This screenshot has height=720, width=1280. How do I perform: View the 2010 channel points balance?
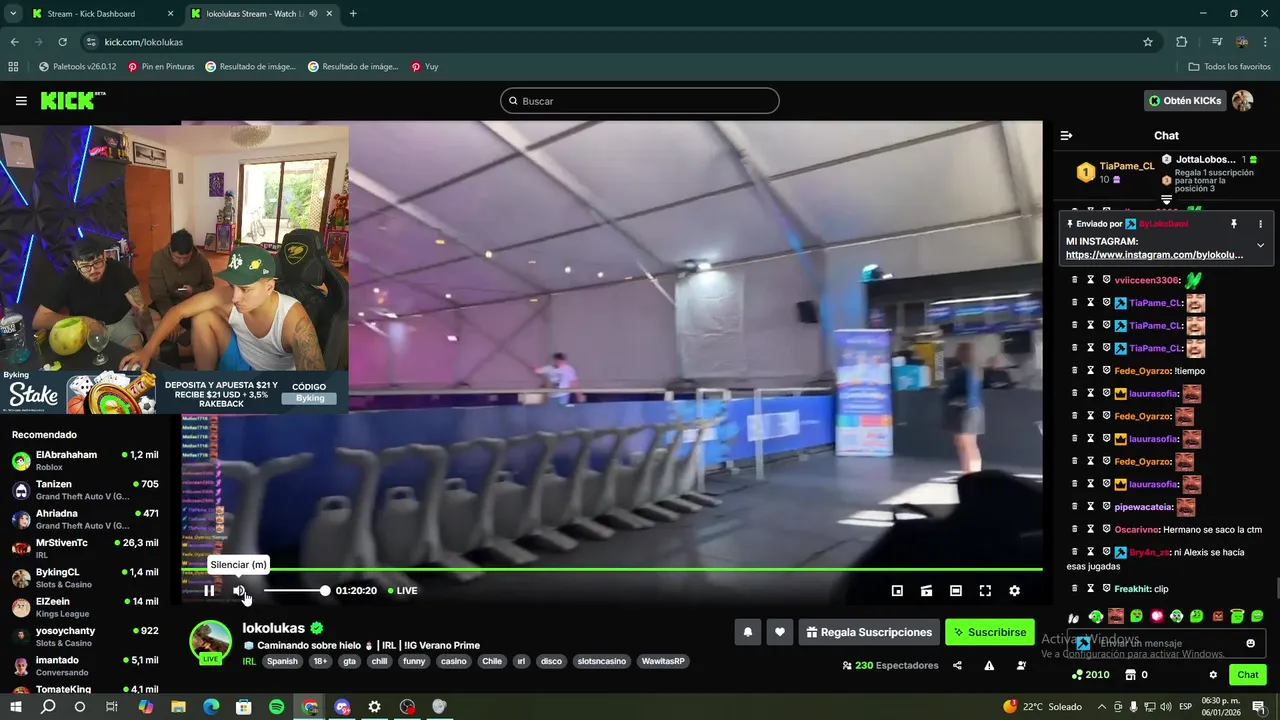pos(1090,675)
